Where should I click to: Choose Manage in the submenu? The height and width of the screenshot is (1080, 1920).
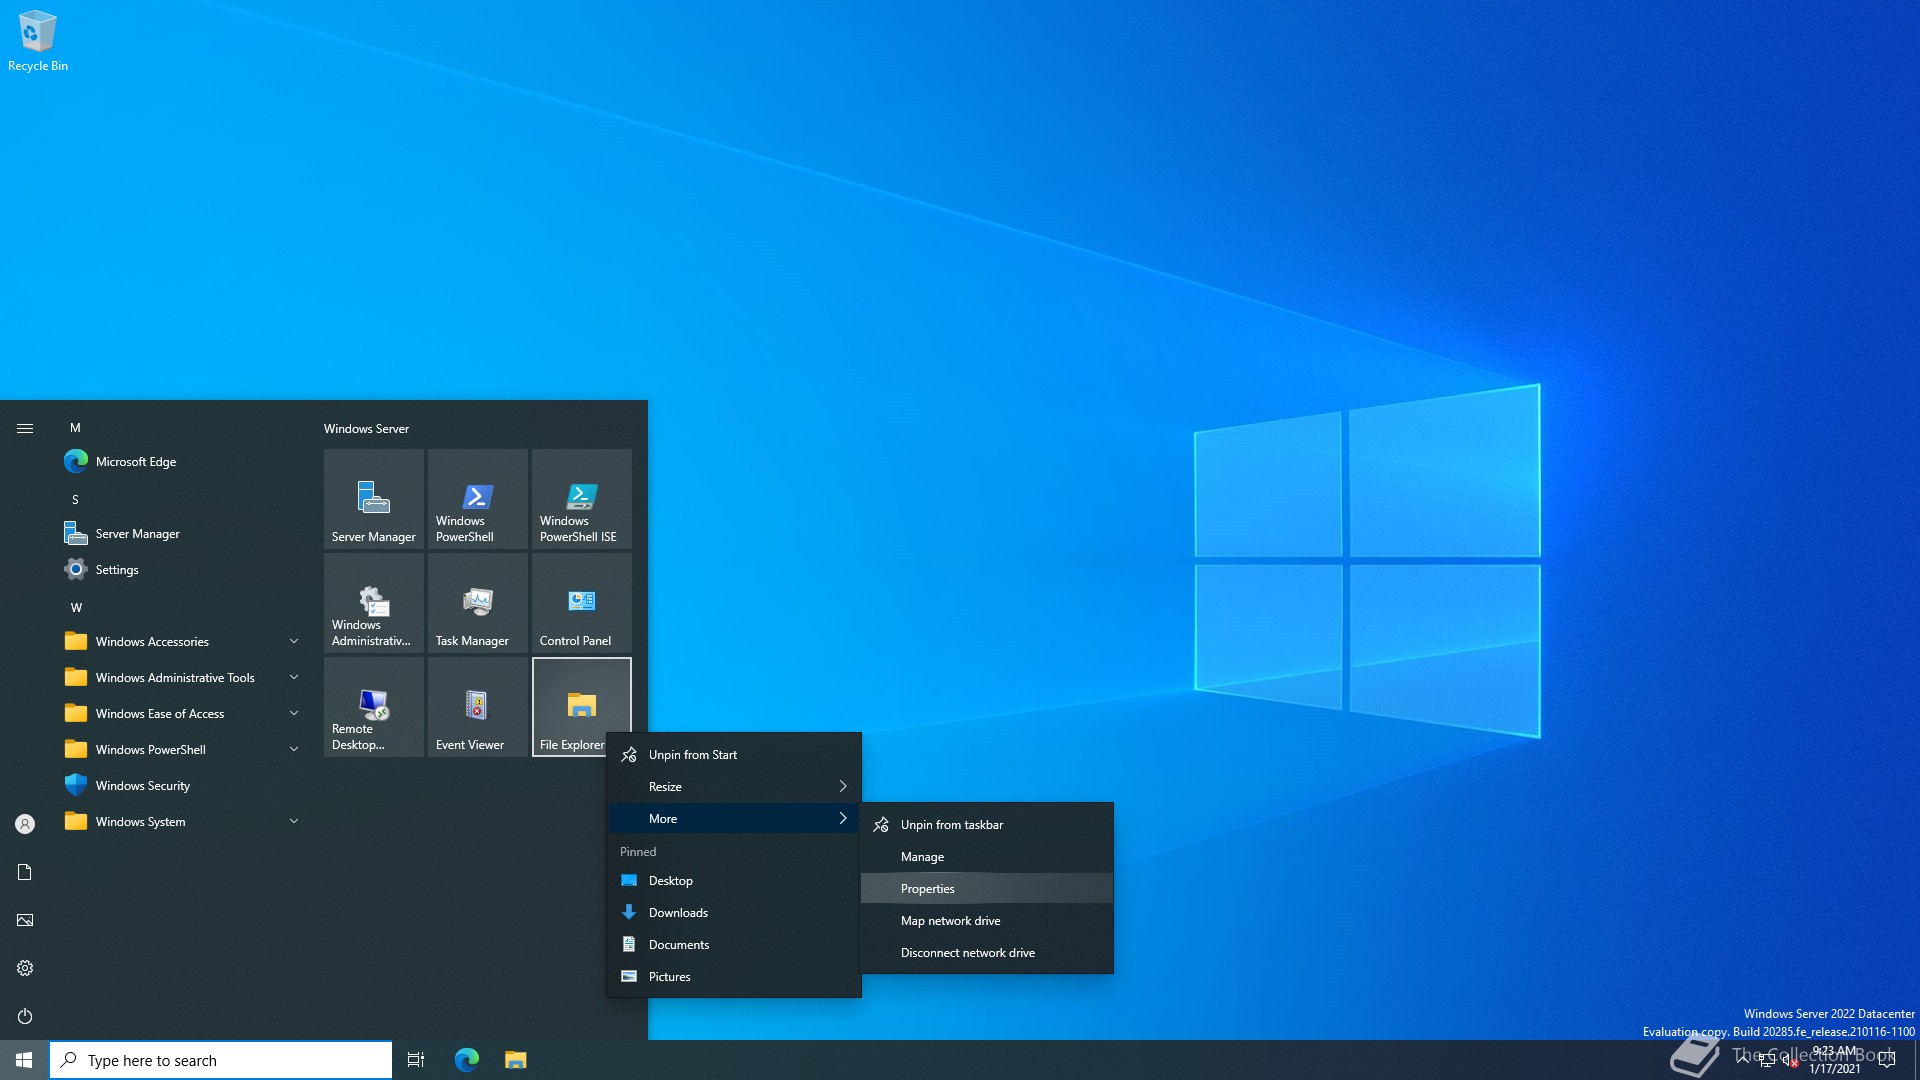(987, 857)
